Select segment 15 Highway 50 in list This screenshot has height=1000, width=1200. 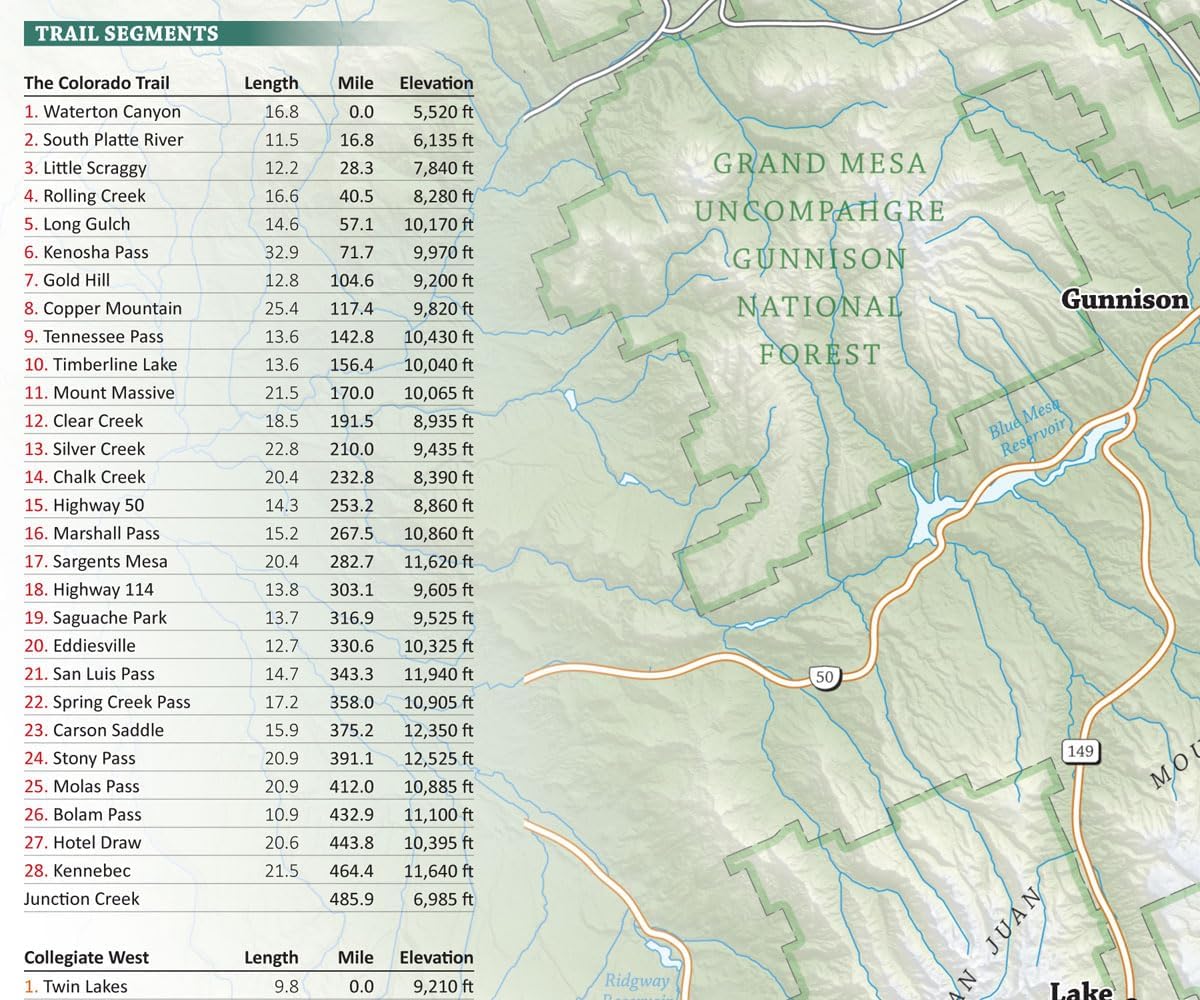coord(87,505)
